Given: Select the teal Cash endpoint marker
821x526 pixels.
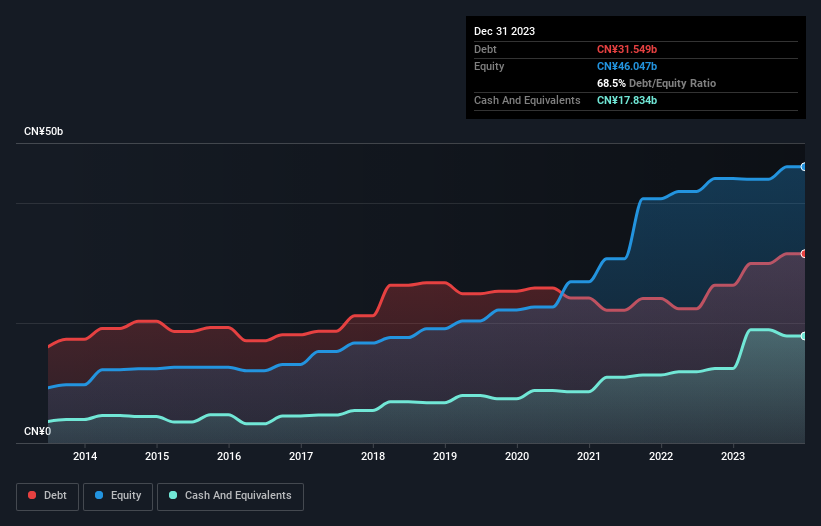Looking at the screenshot, I should [x=804, y=336].
